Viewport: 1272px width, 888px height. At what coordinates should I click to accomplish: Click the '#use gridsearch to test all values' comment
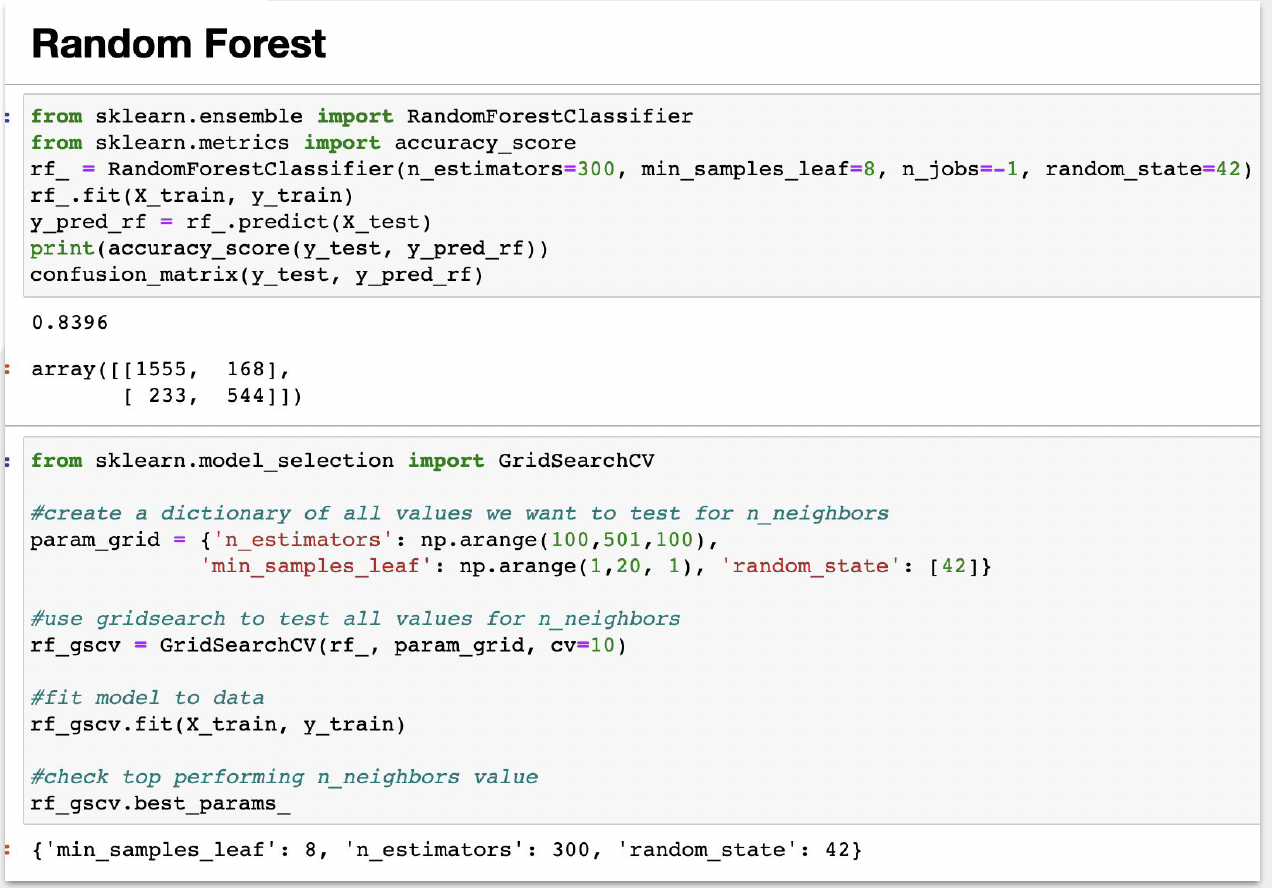click(x=355, y=618)
